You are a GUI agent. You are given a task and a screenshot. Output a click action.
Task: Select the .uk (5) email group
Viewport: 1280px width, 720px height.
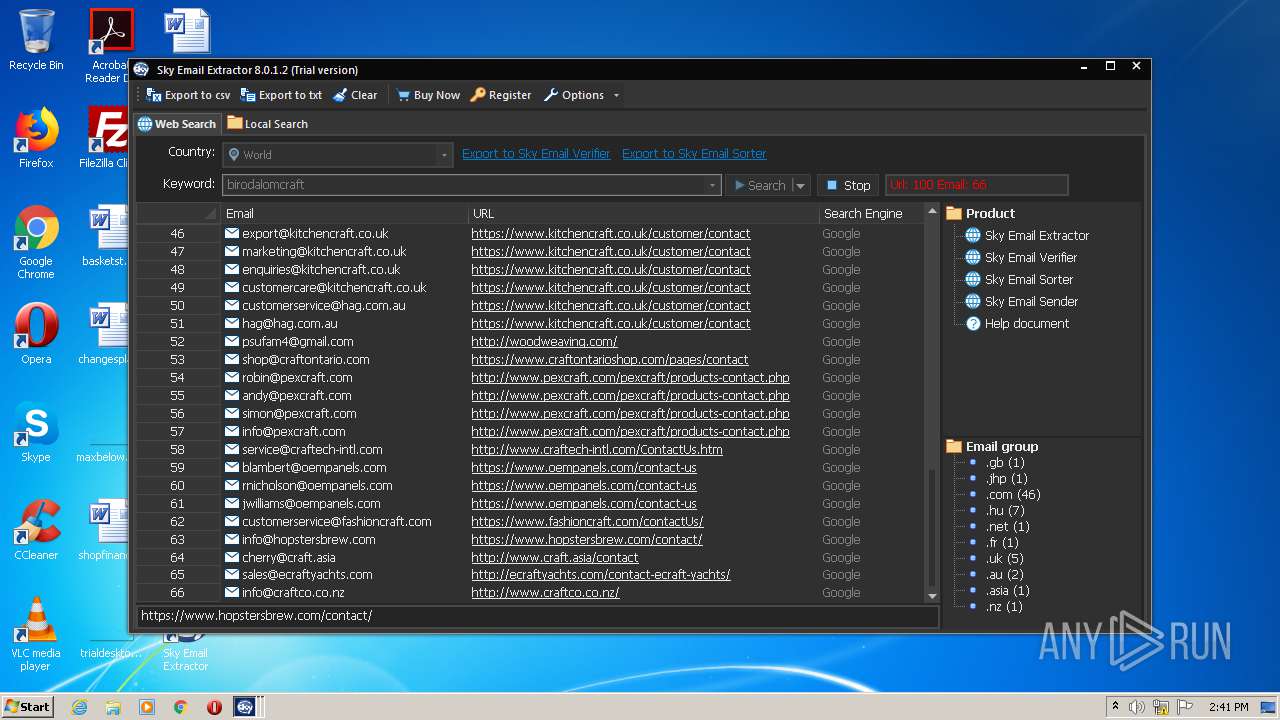pos(1004,559)
